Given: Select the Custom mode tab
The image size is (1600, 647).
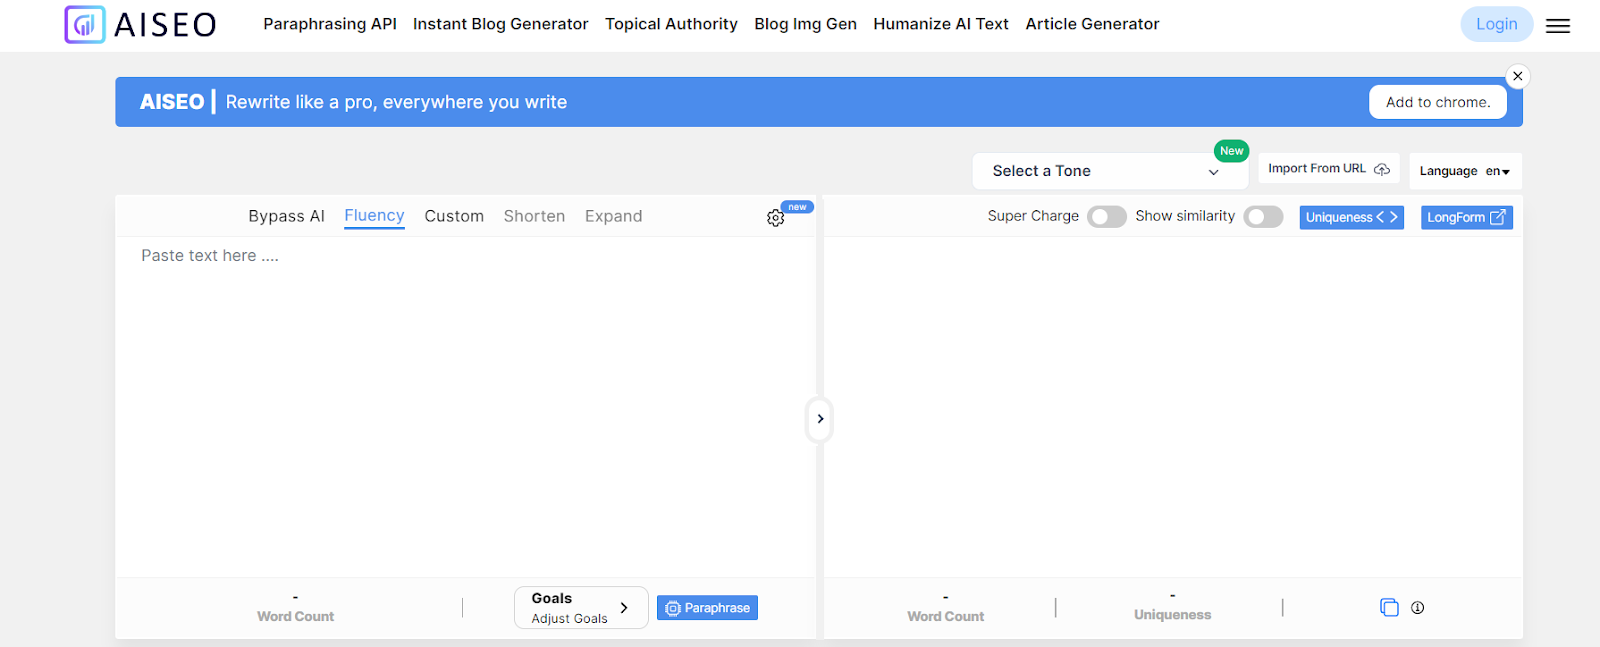Looking at the screenshot, I should click(x=454, y=216).
